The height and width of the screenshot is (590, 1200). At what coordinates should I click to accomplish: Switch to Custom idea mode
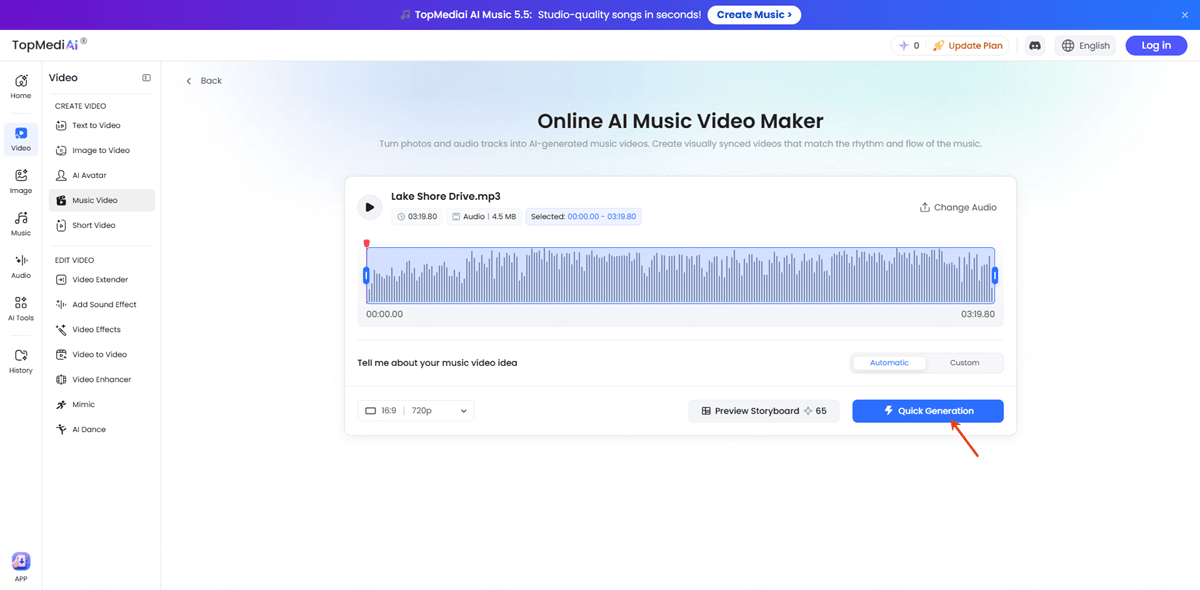(964, 363)
